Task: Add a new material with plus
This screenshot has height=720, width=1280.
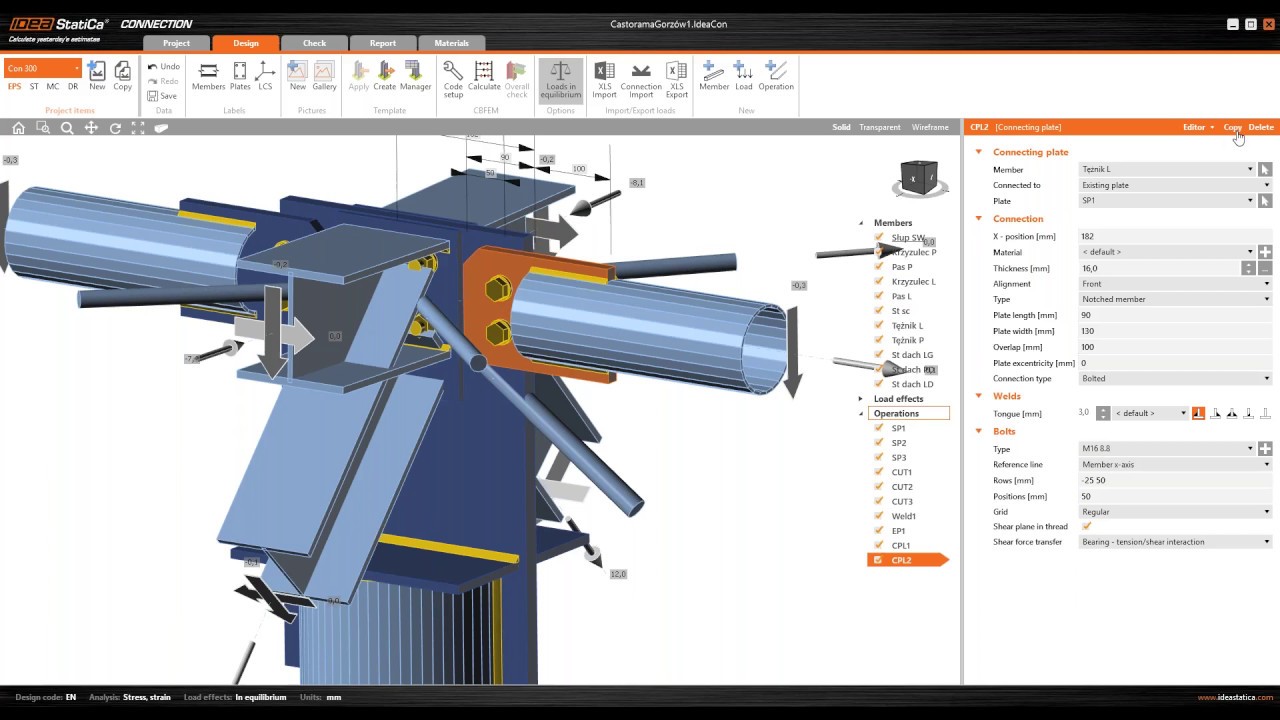Action: (1265, 252)
